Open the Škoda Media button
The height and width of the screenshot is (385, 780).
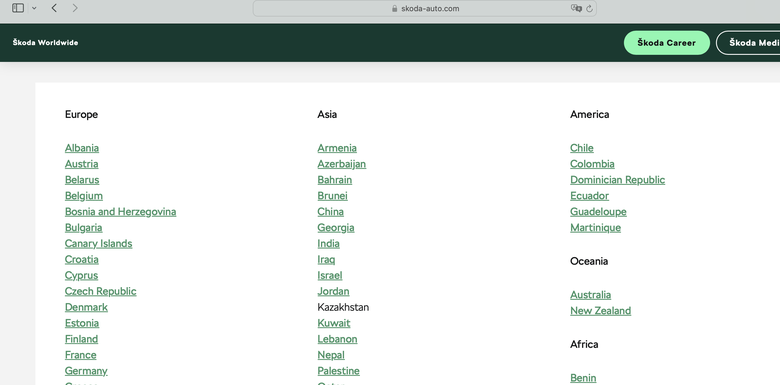pos(748,43)
